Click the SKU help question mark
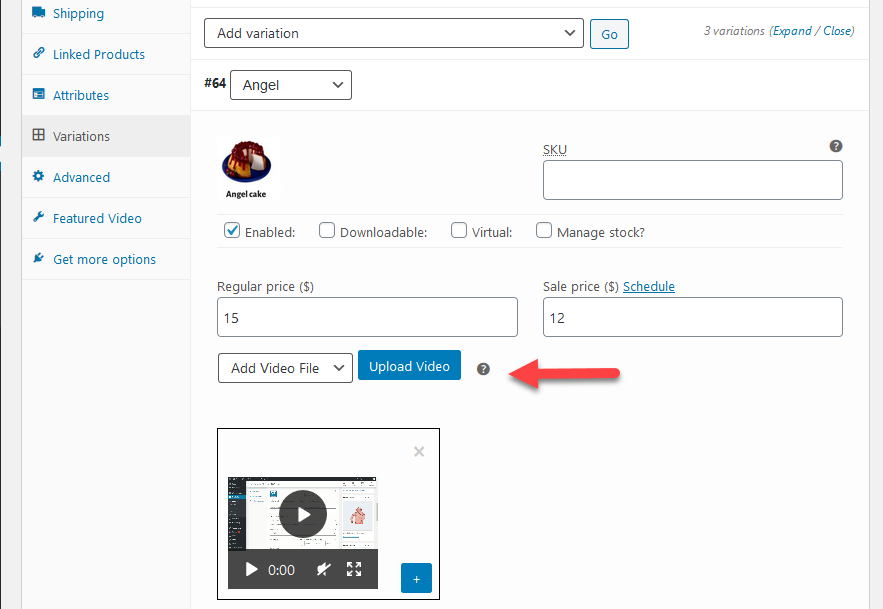Screen dimensions: 883x609 (835, 145)
